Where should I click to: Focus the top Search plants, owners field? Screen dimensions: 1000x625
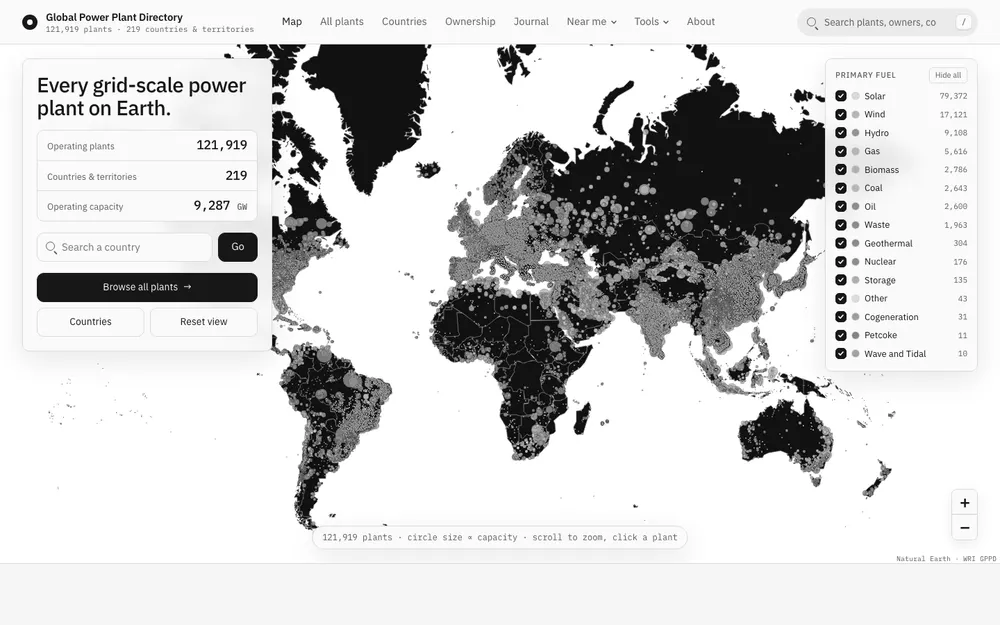click(887, 22)
